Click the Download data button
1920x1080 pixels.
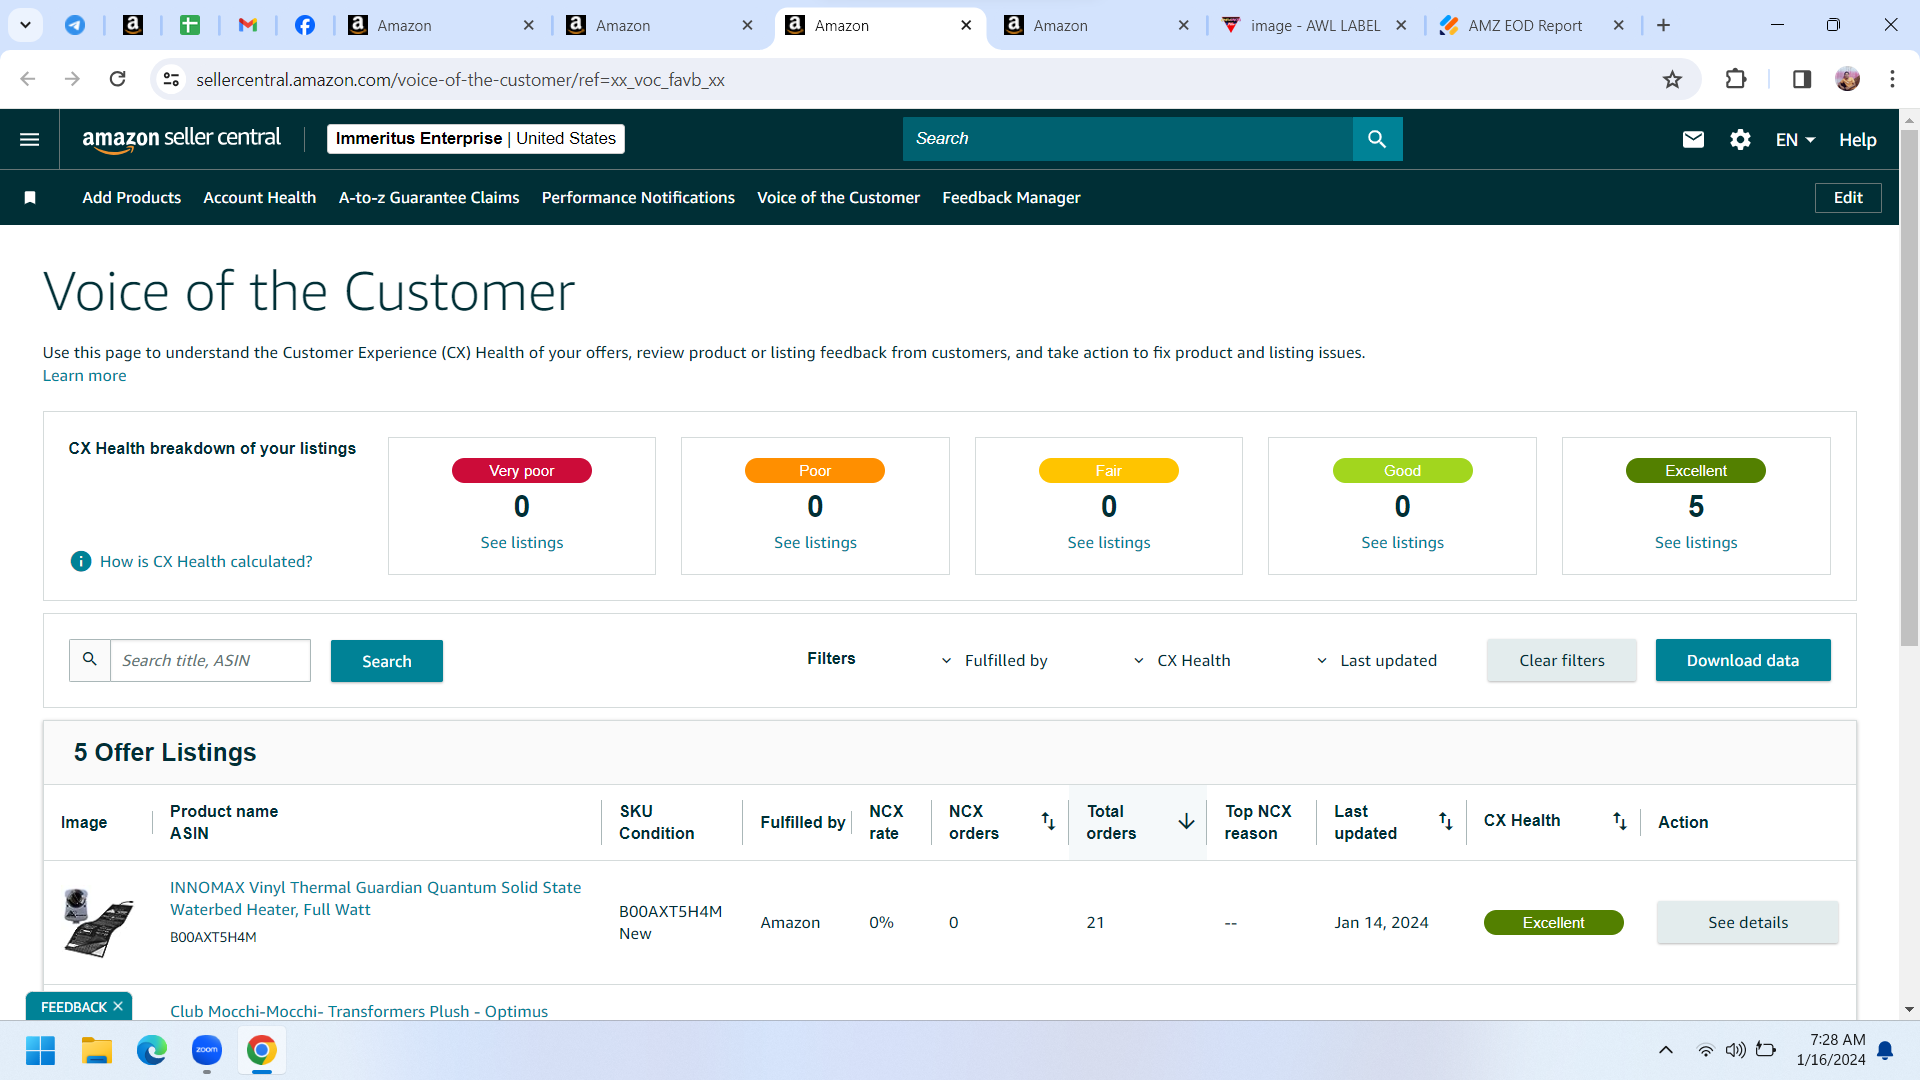click(x=1743, y=660)
